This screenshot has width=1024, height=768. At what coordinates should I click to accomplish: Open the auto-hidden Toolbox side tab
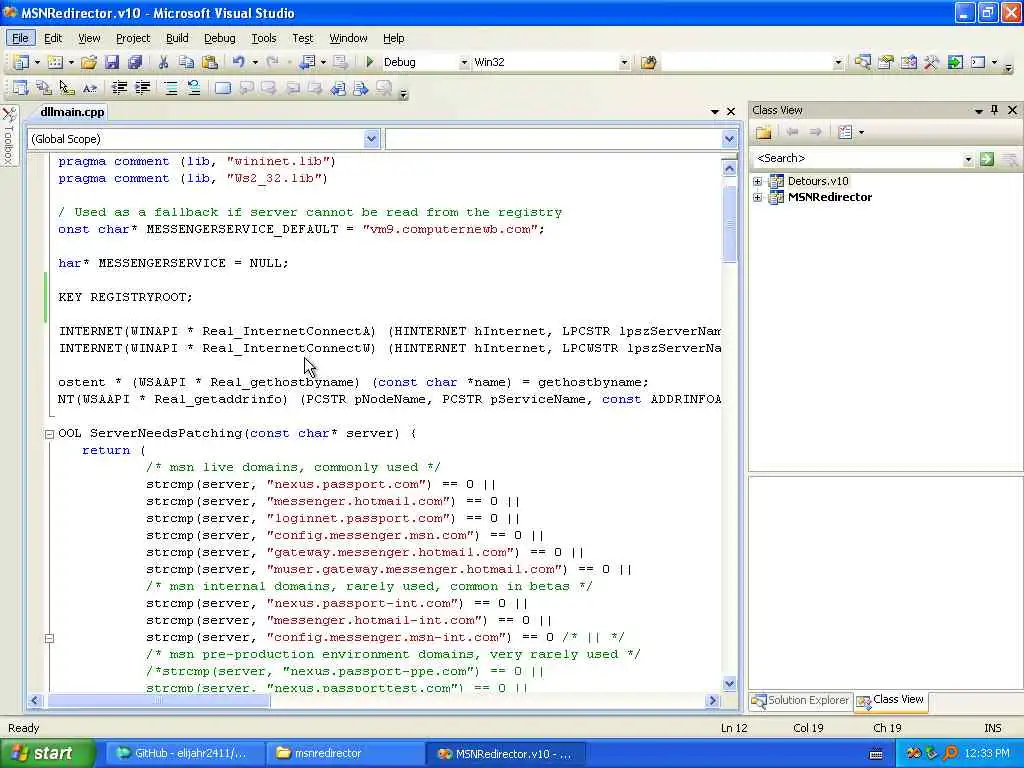point(9,136)
